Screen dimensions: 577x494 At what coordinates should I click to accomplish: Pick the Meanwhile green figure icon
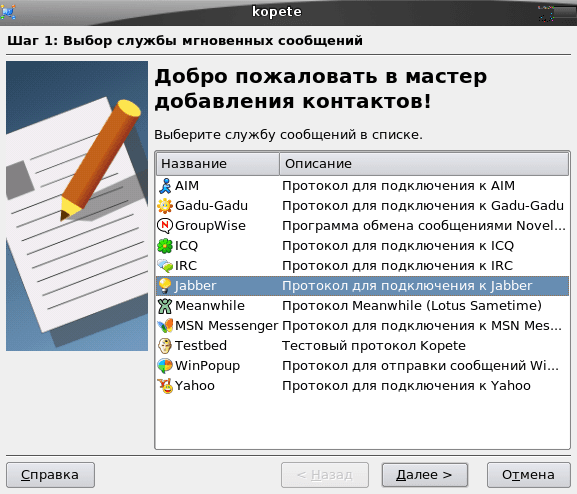tap(165, 306)
